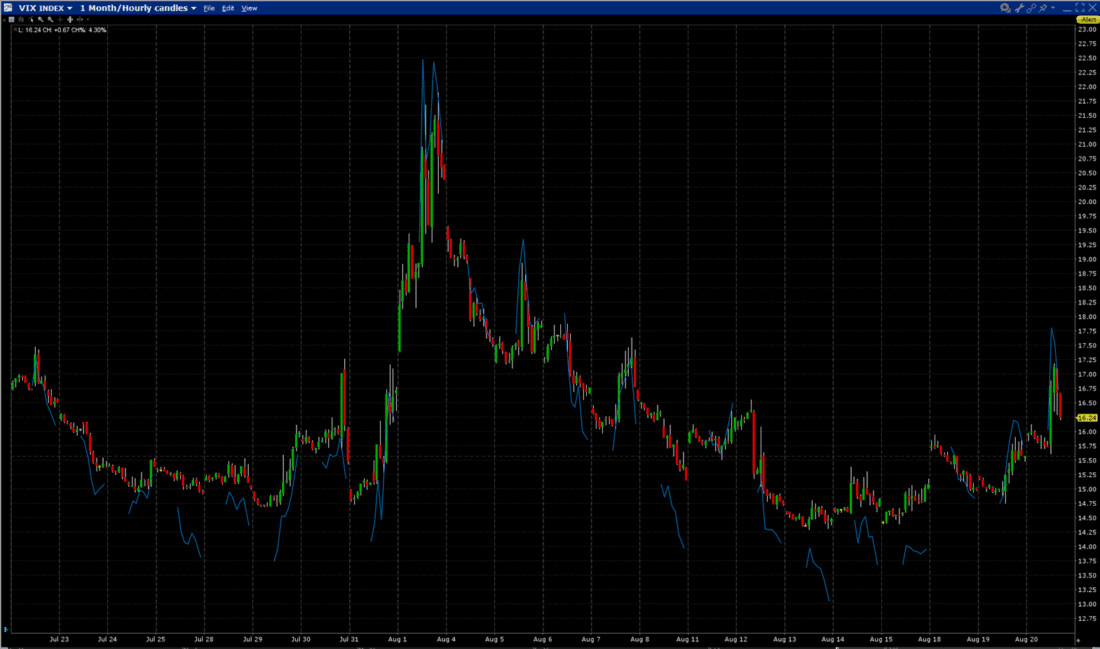Screen dimensions: 1100x649
Task: Click the yellow 16.24 current price label
Action: (1086, 417)
